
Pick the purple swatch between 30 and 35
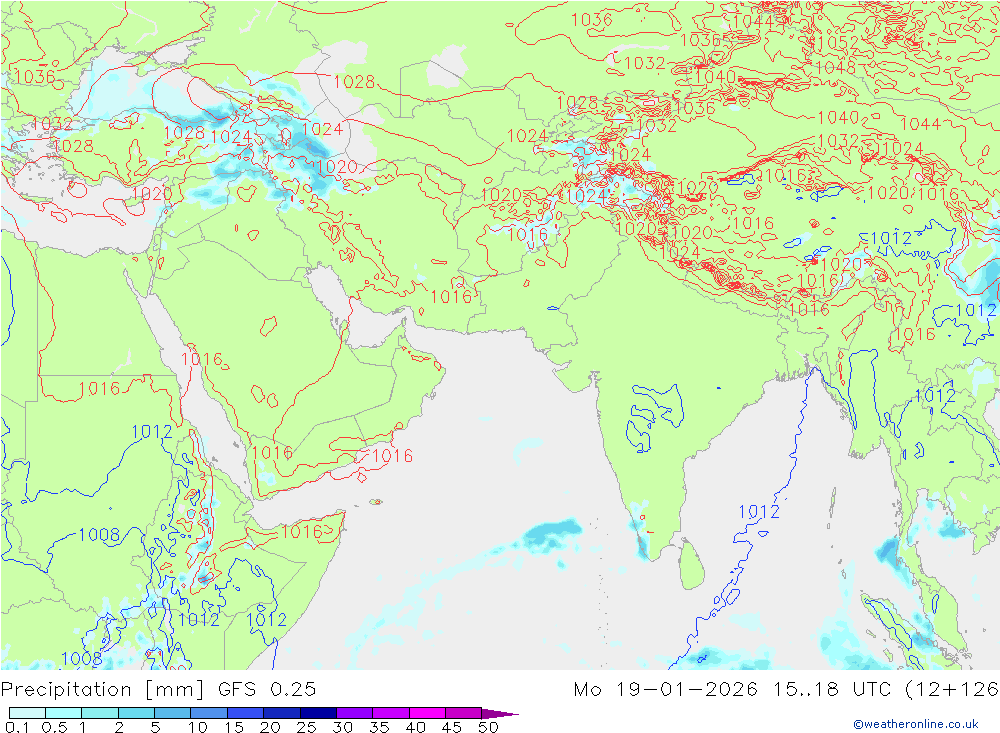pyautogui.click(x=354, y=713)
